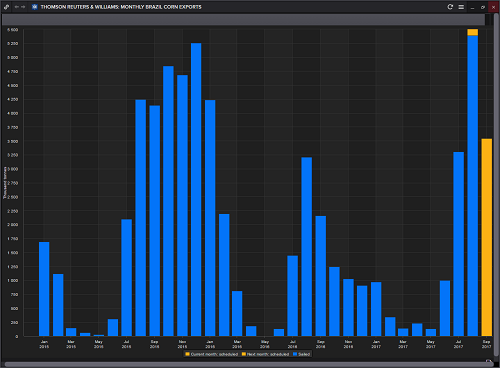Click the link/chain icon in title bar
This screenshot has width=500, height=368.
pyautogui.click(x=6, y=7)
